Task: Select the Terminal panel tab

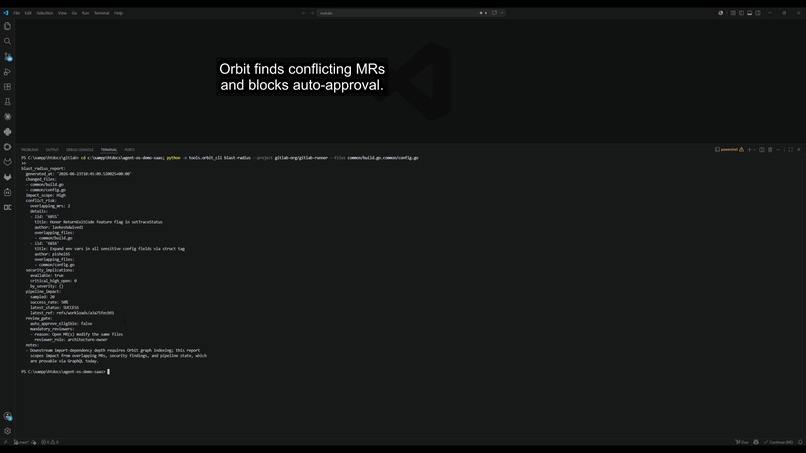Action: click(x=108, y=150)
